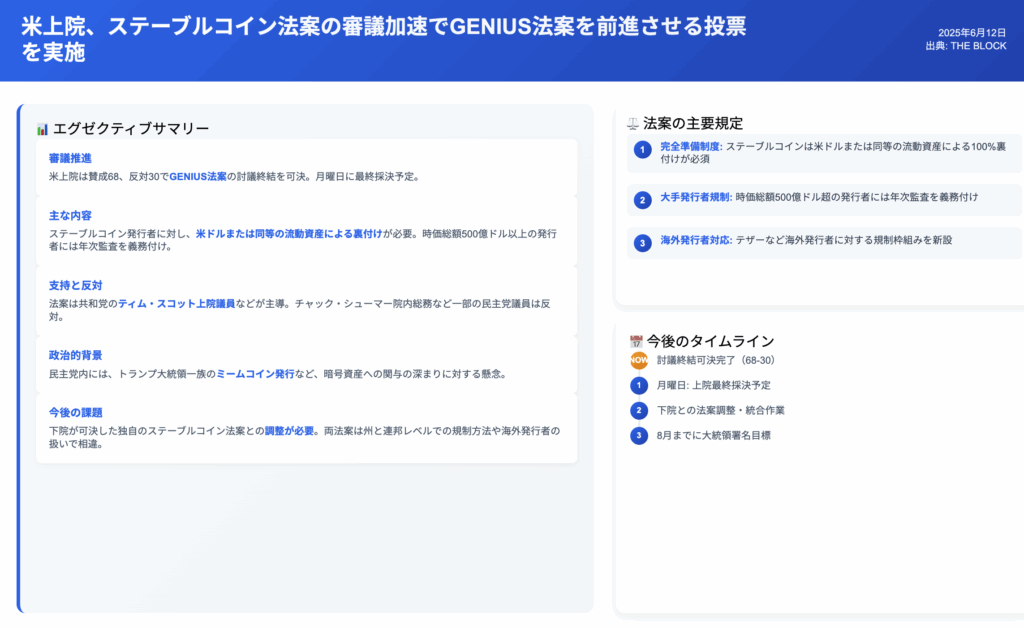This screenshot has height=628, width=1024.
Task: Click the 審議推進 card heading
Action: [x=70, y=158]
